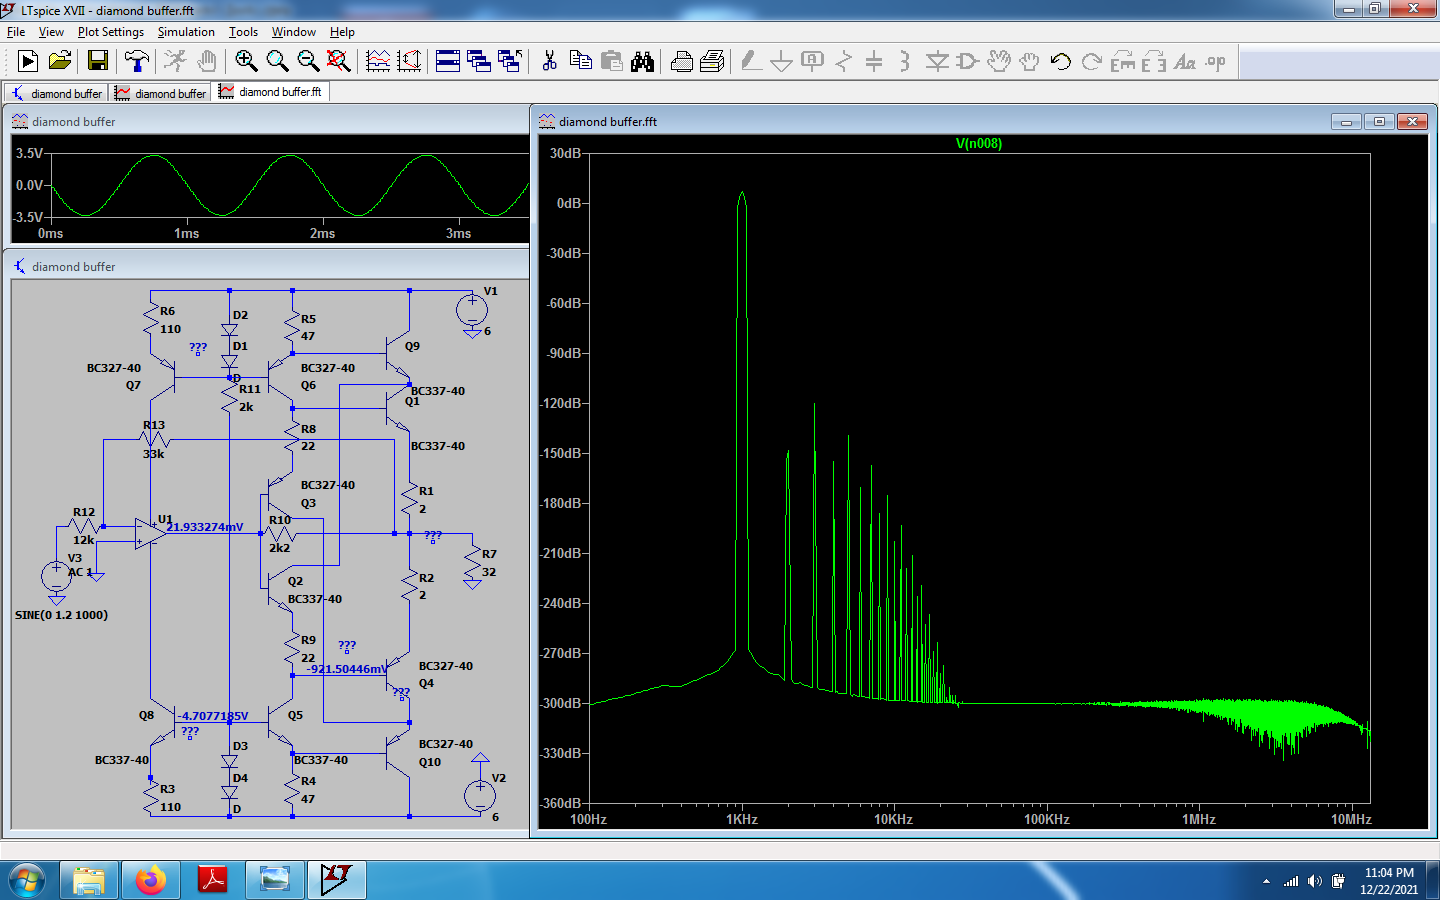Click the -4.7077185V voltage readout
1440x900 pixels.
[x=213, y=716]
